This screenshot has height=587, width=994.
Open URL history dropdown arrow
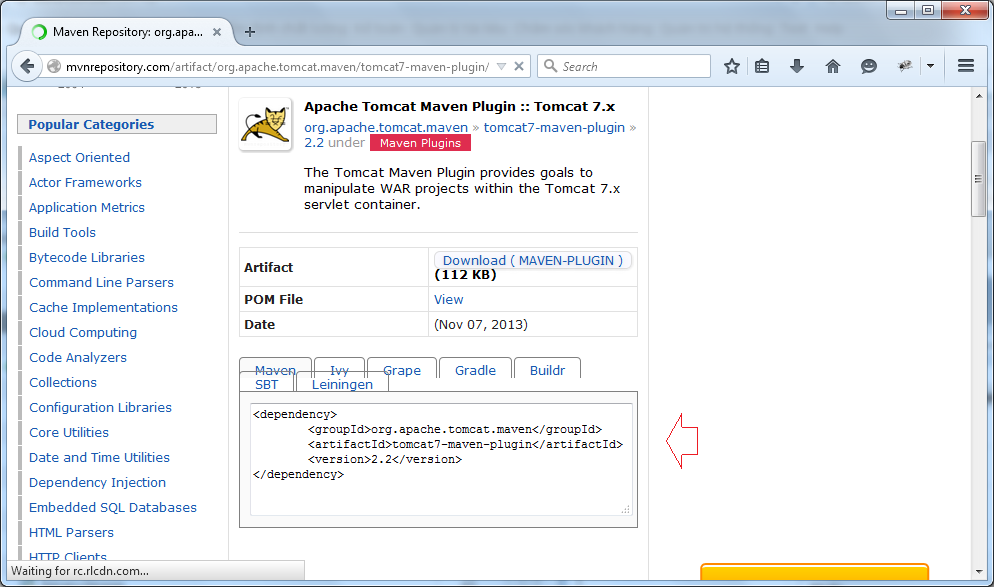(x=501, y=67)
